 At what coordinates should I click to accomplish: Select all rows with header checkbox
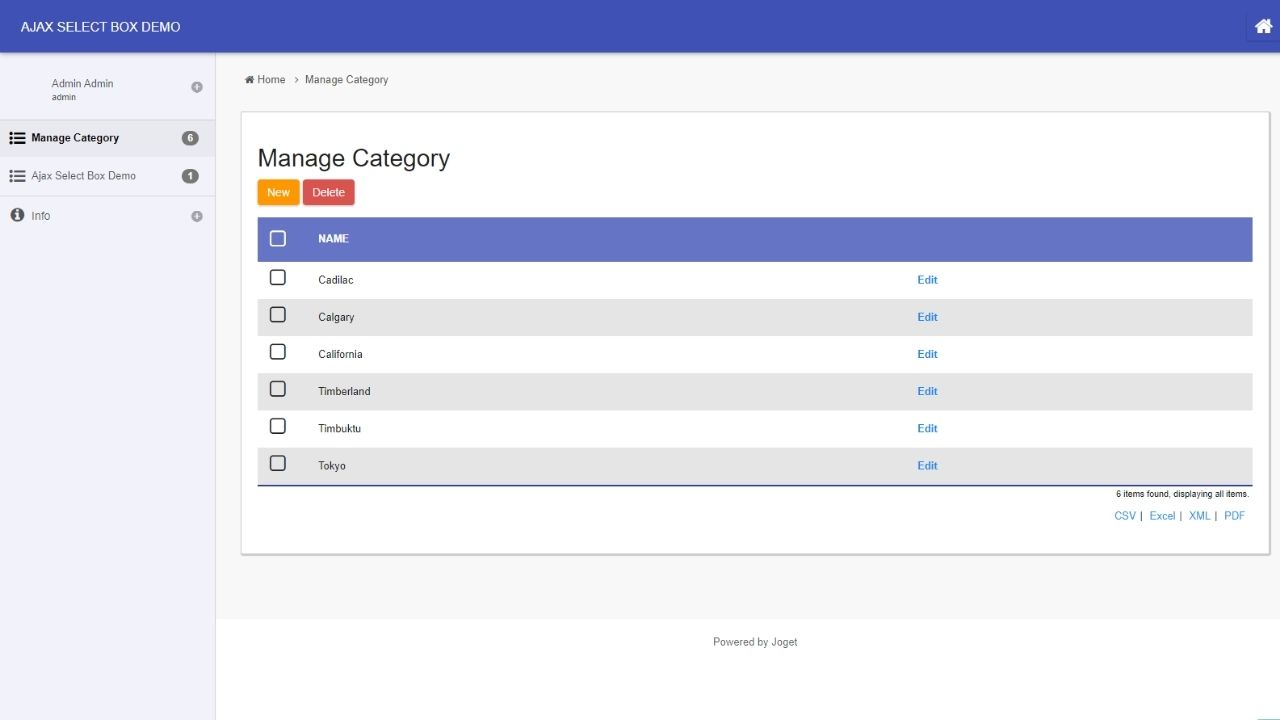(x=278, y=238)
